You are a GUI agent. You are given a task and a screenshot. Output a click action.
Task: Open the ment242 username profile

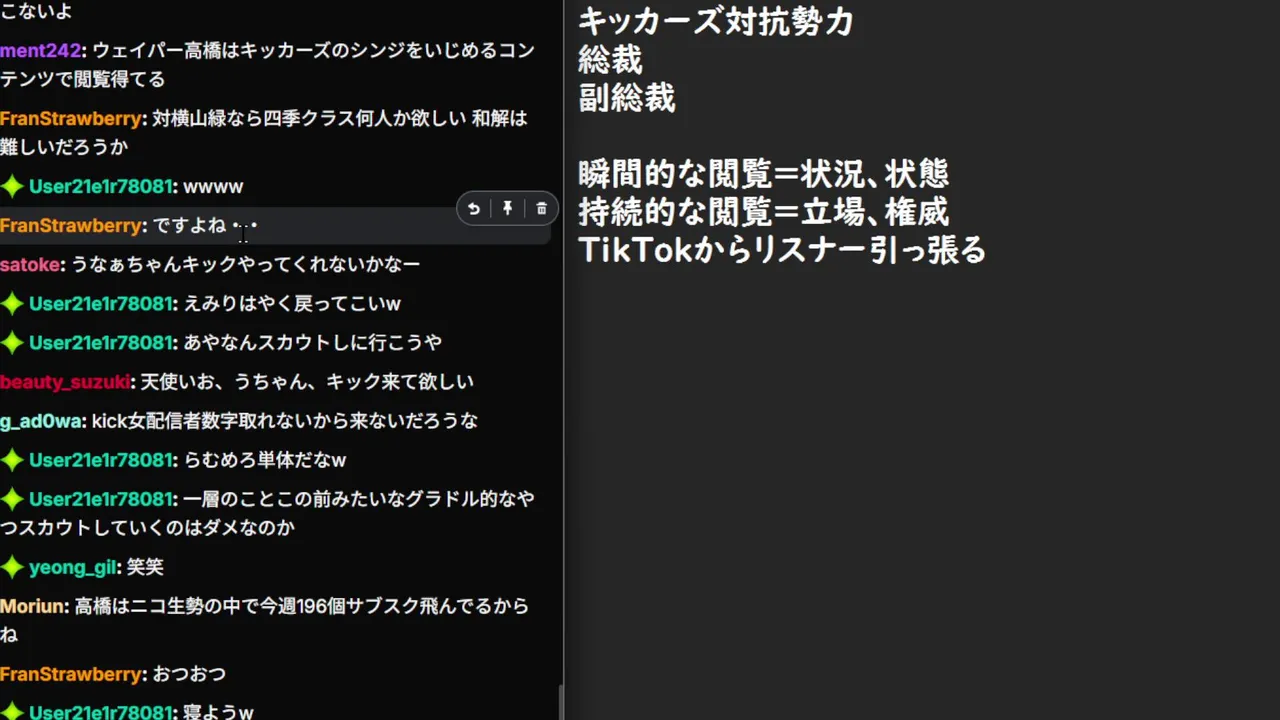[42, 50]
